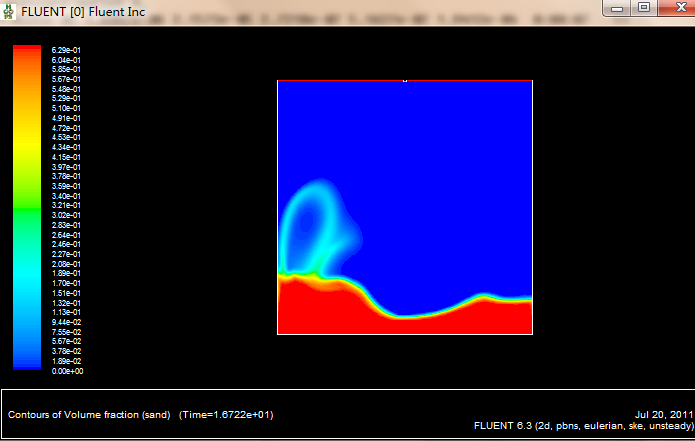Minimize the FLUENT graphics window
This screenshot has height=441, width=695.
point(620,8)
